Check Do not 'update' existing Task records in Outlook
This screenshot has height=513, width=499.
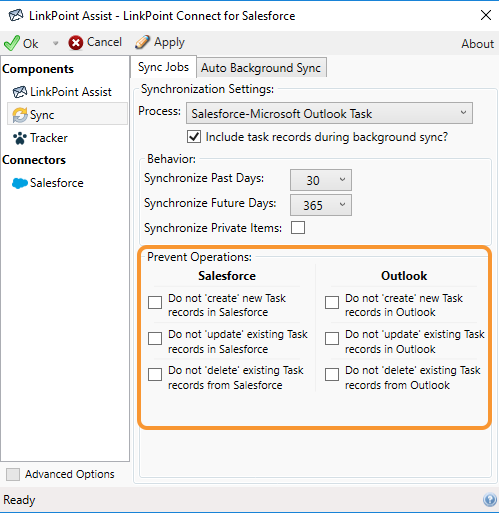[332, 338]
